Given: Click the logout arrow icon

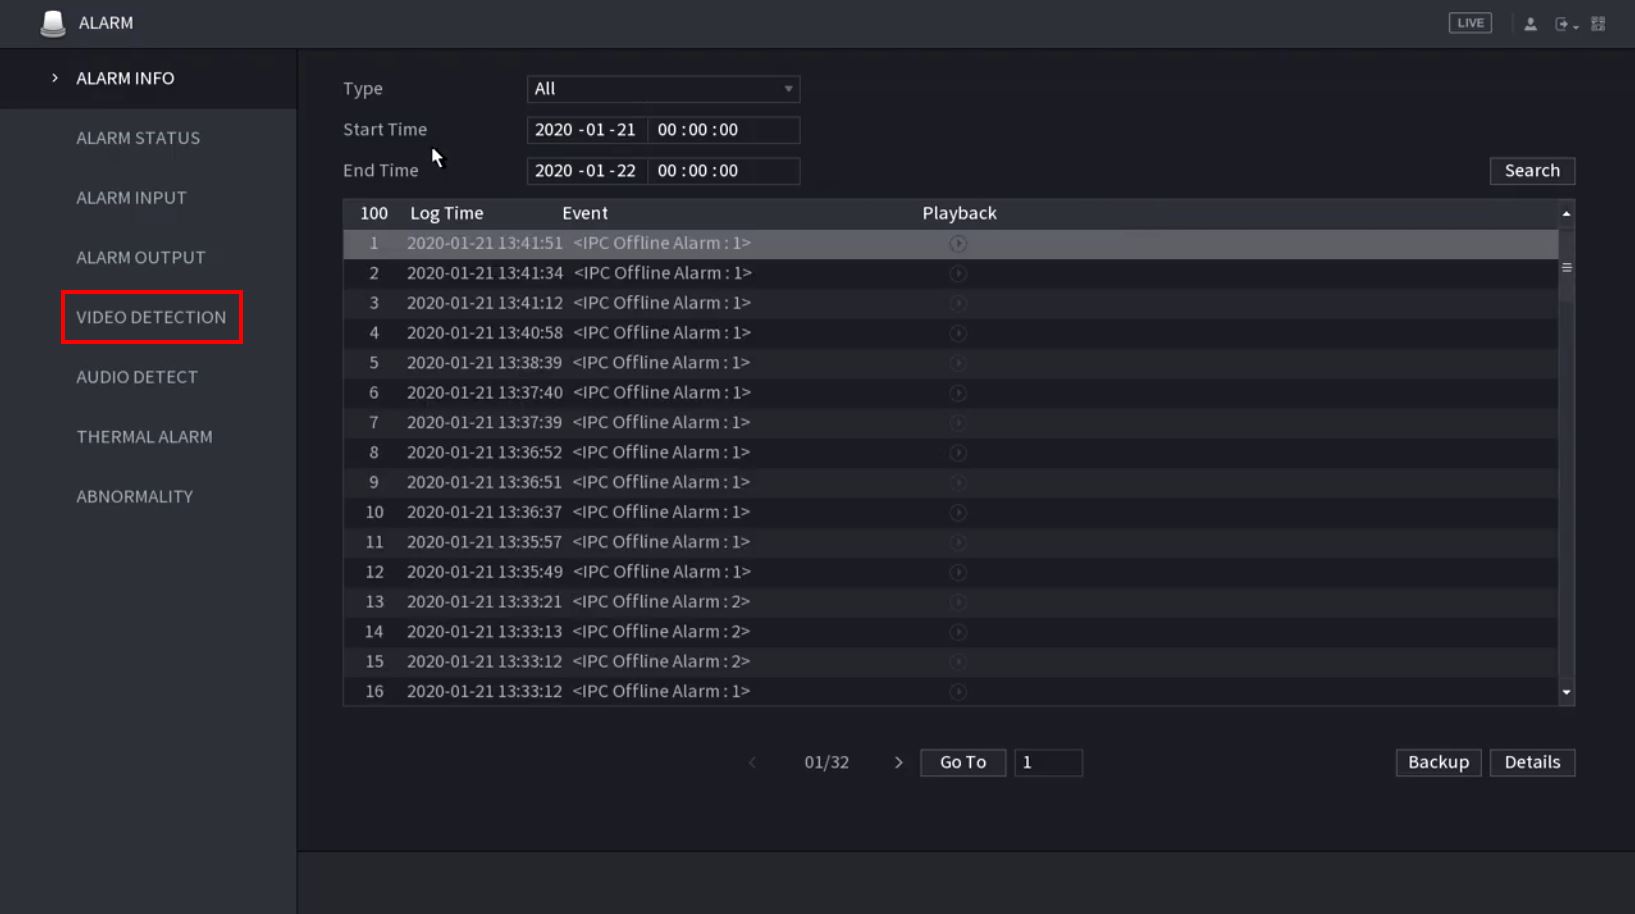Looking at the screenshot, I should (1563, 24).
